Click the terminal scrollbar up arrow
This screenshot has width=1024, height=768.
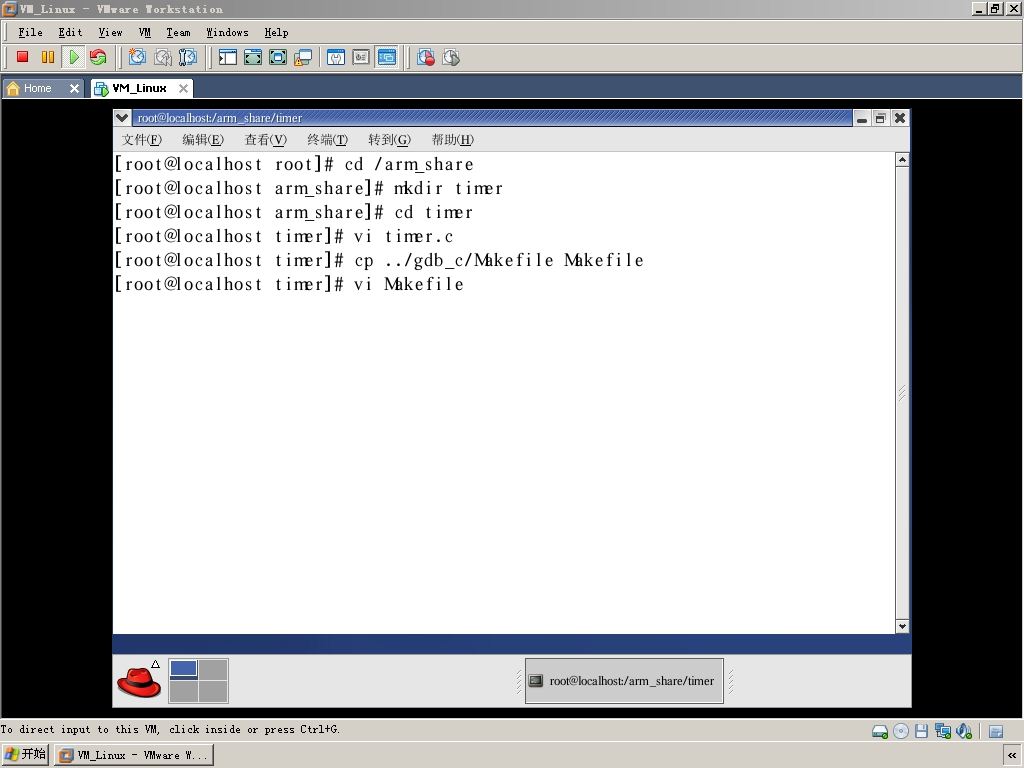point(902,160)
